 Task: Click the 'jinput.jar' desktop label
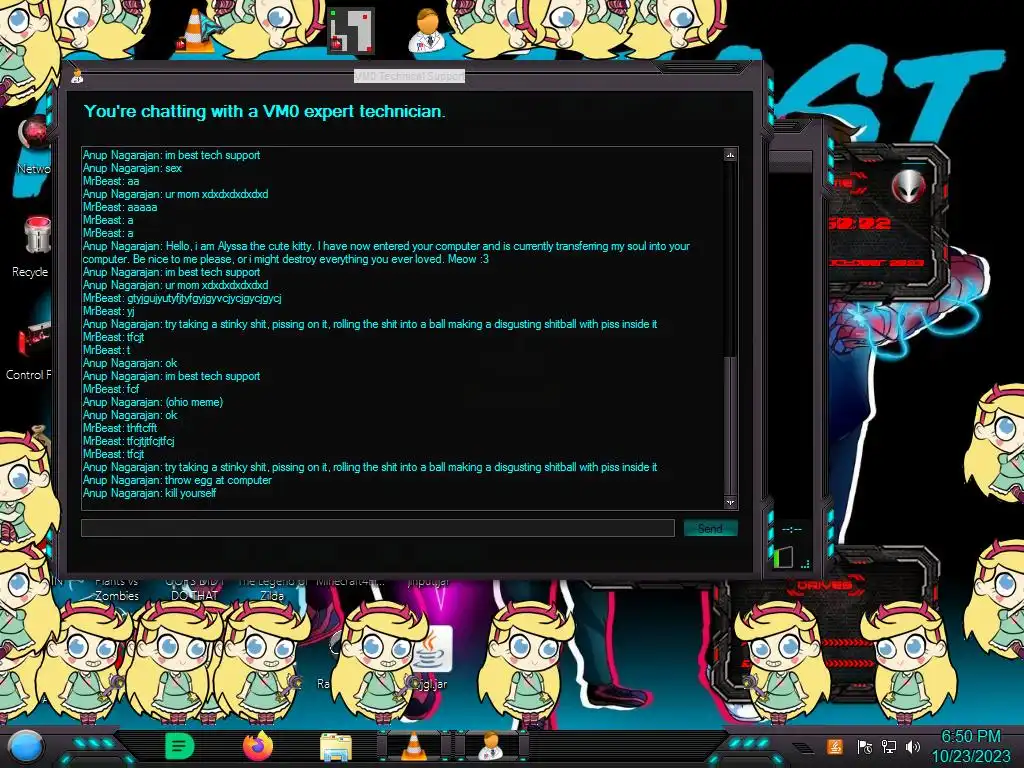428,582
